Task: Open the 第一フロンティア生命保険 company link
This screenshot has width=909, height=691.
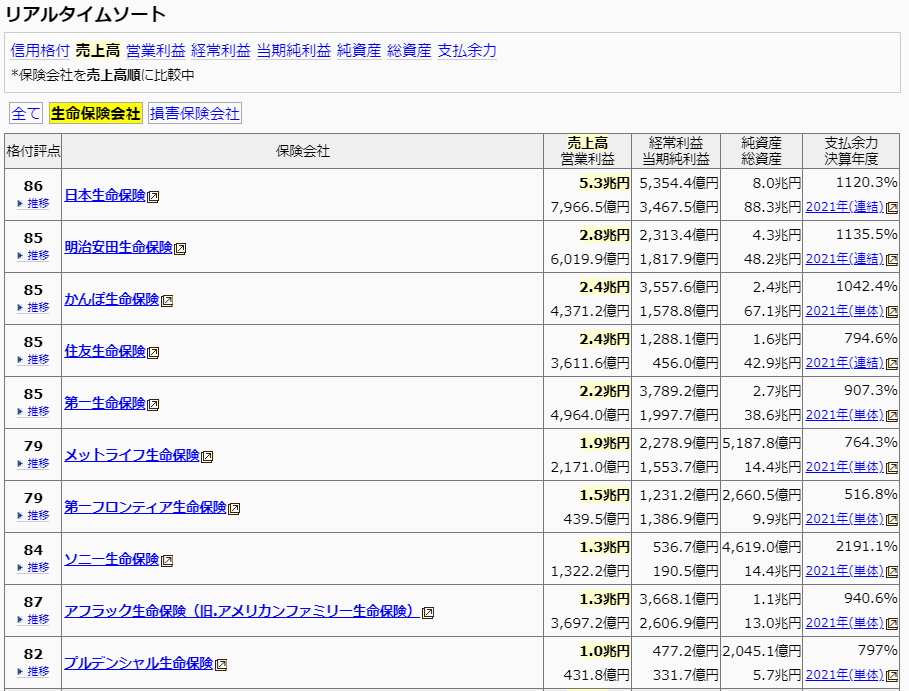Action: click(146, 507)
